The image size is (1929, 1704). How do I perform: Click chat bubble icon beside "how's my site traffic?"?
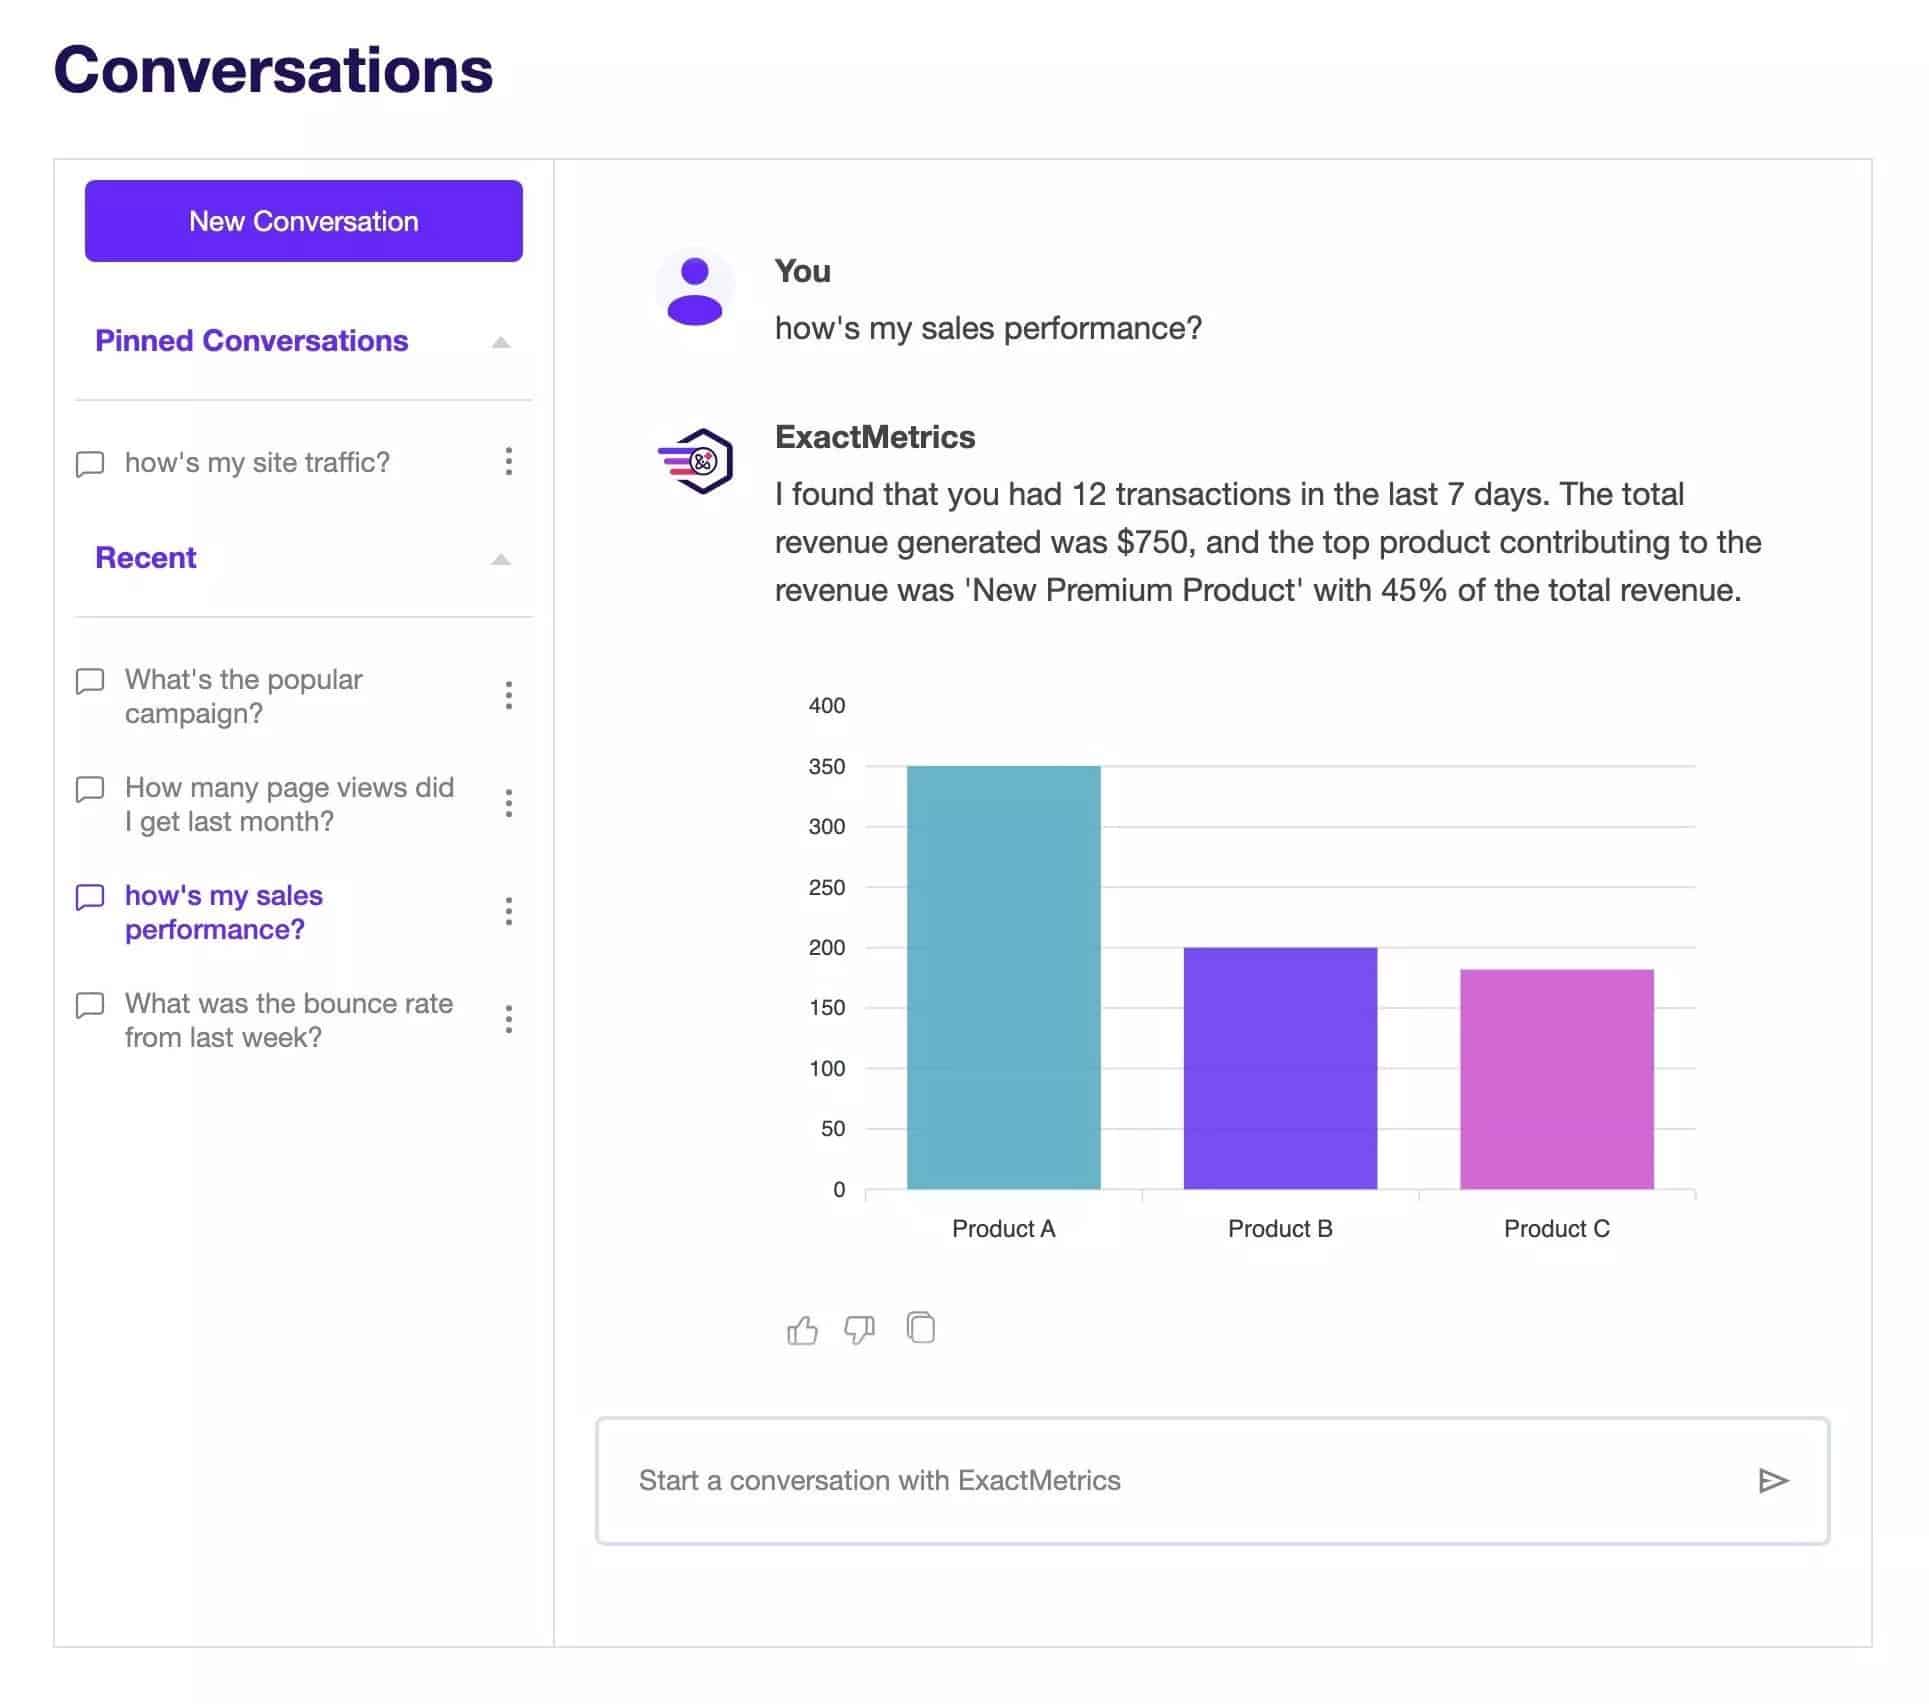click(90, 464)
